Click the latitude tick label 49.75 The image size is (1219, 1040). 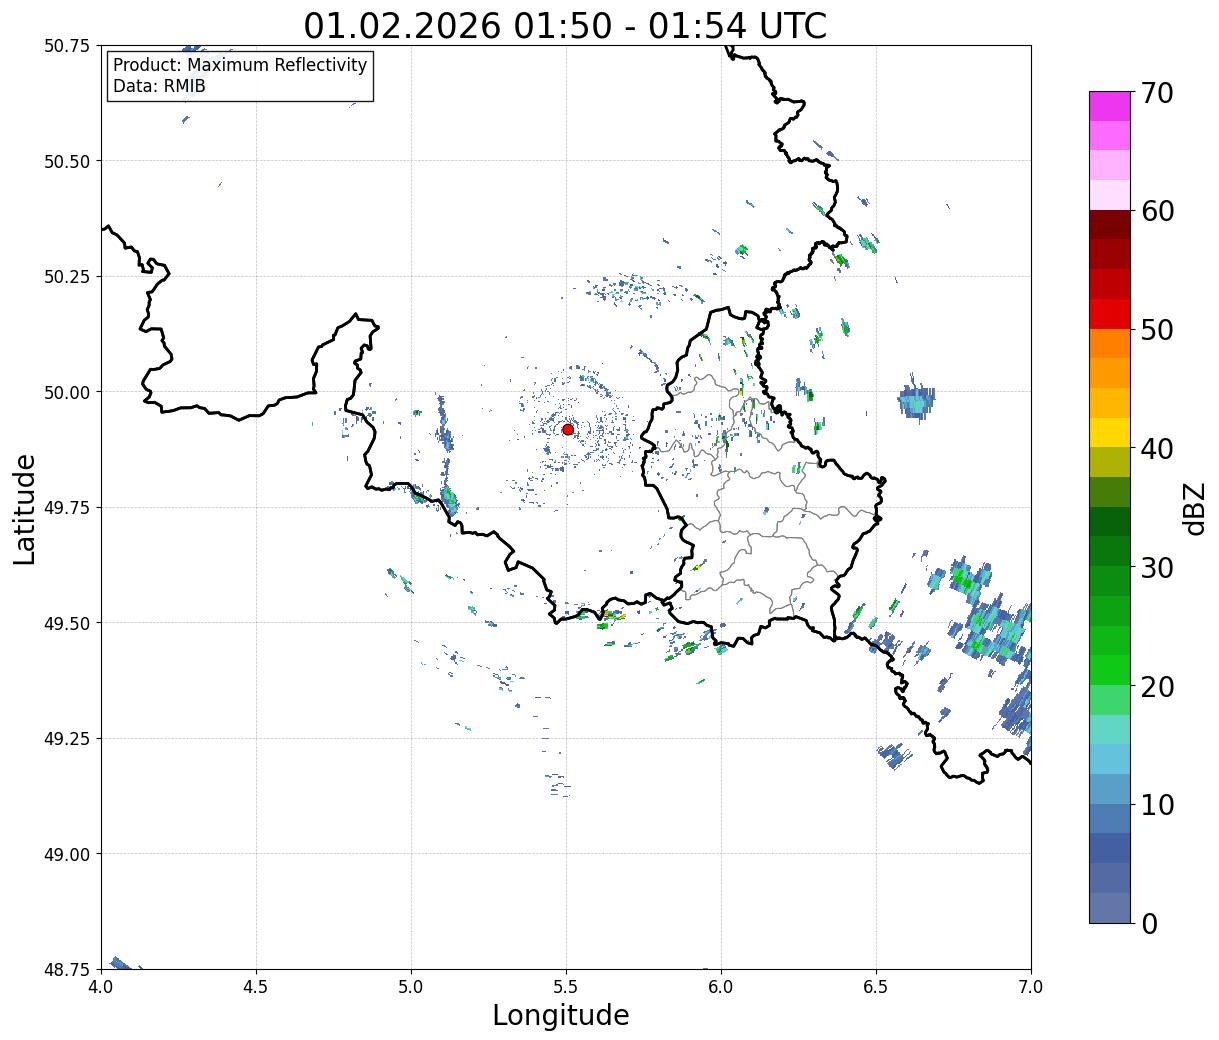click(x=67, y=508)
